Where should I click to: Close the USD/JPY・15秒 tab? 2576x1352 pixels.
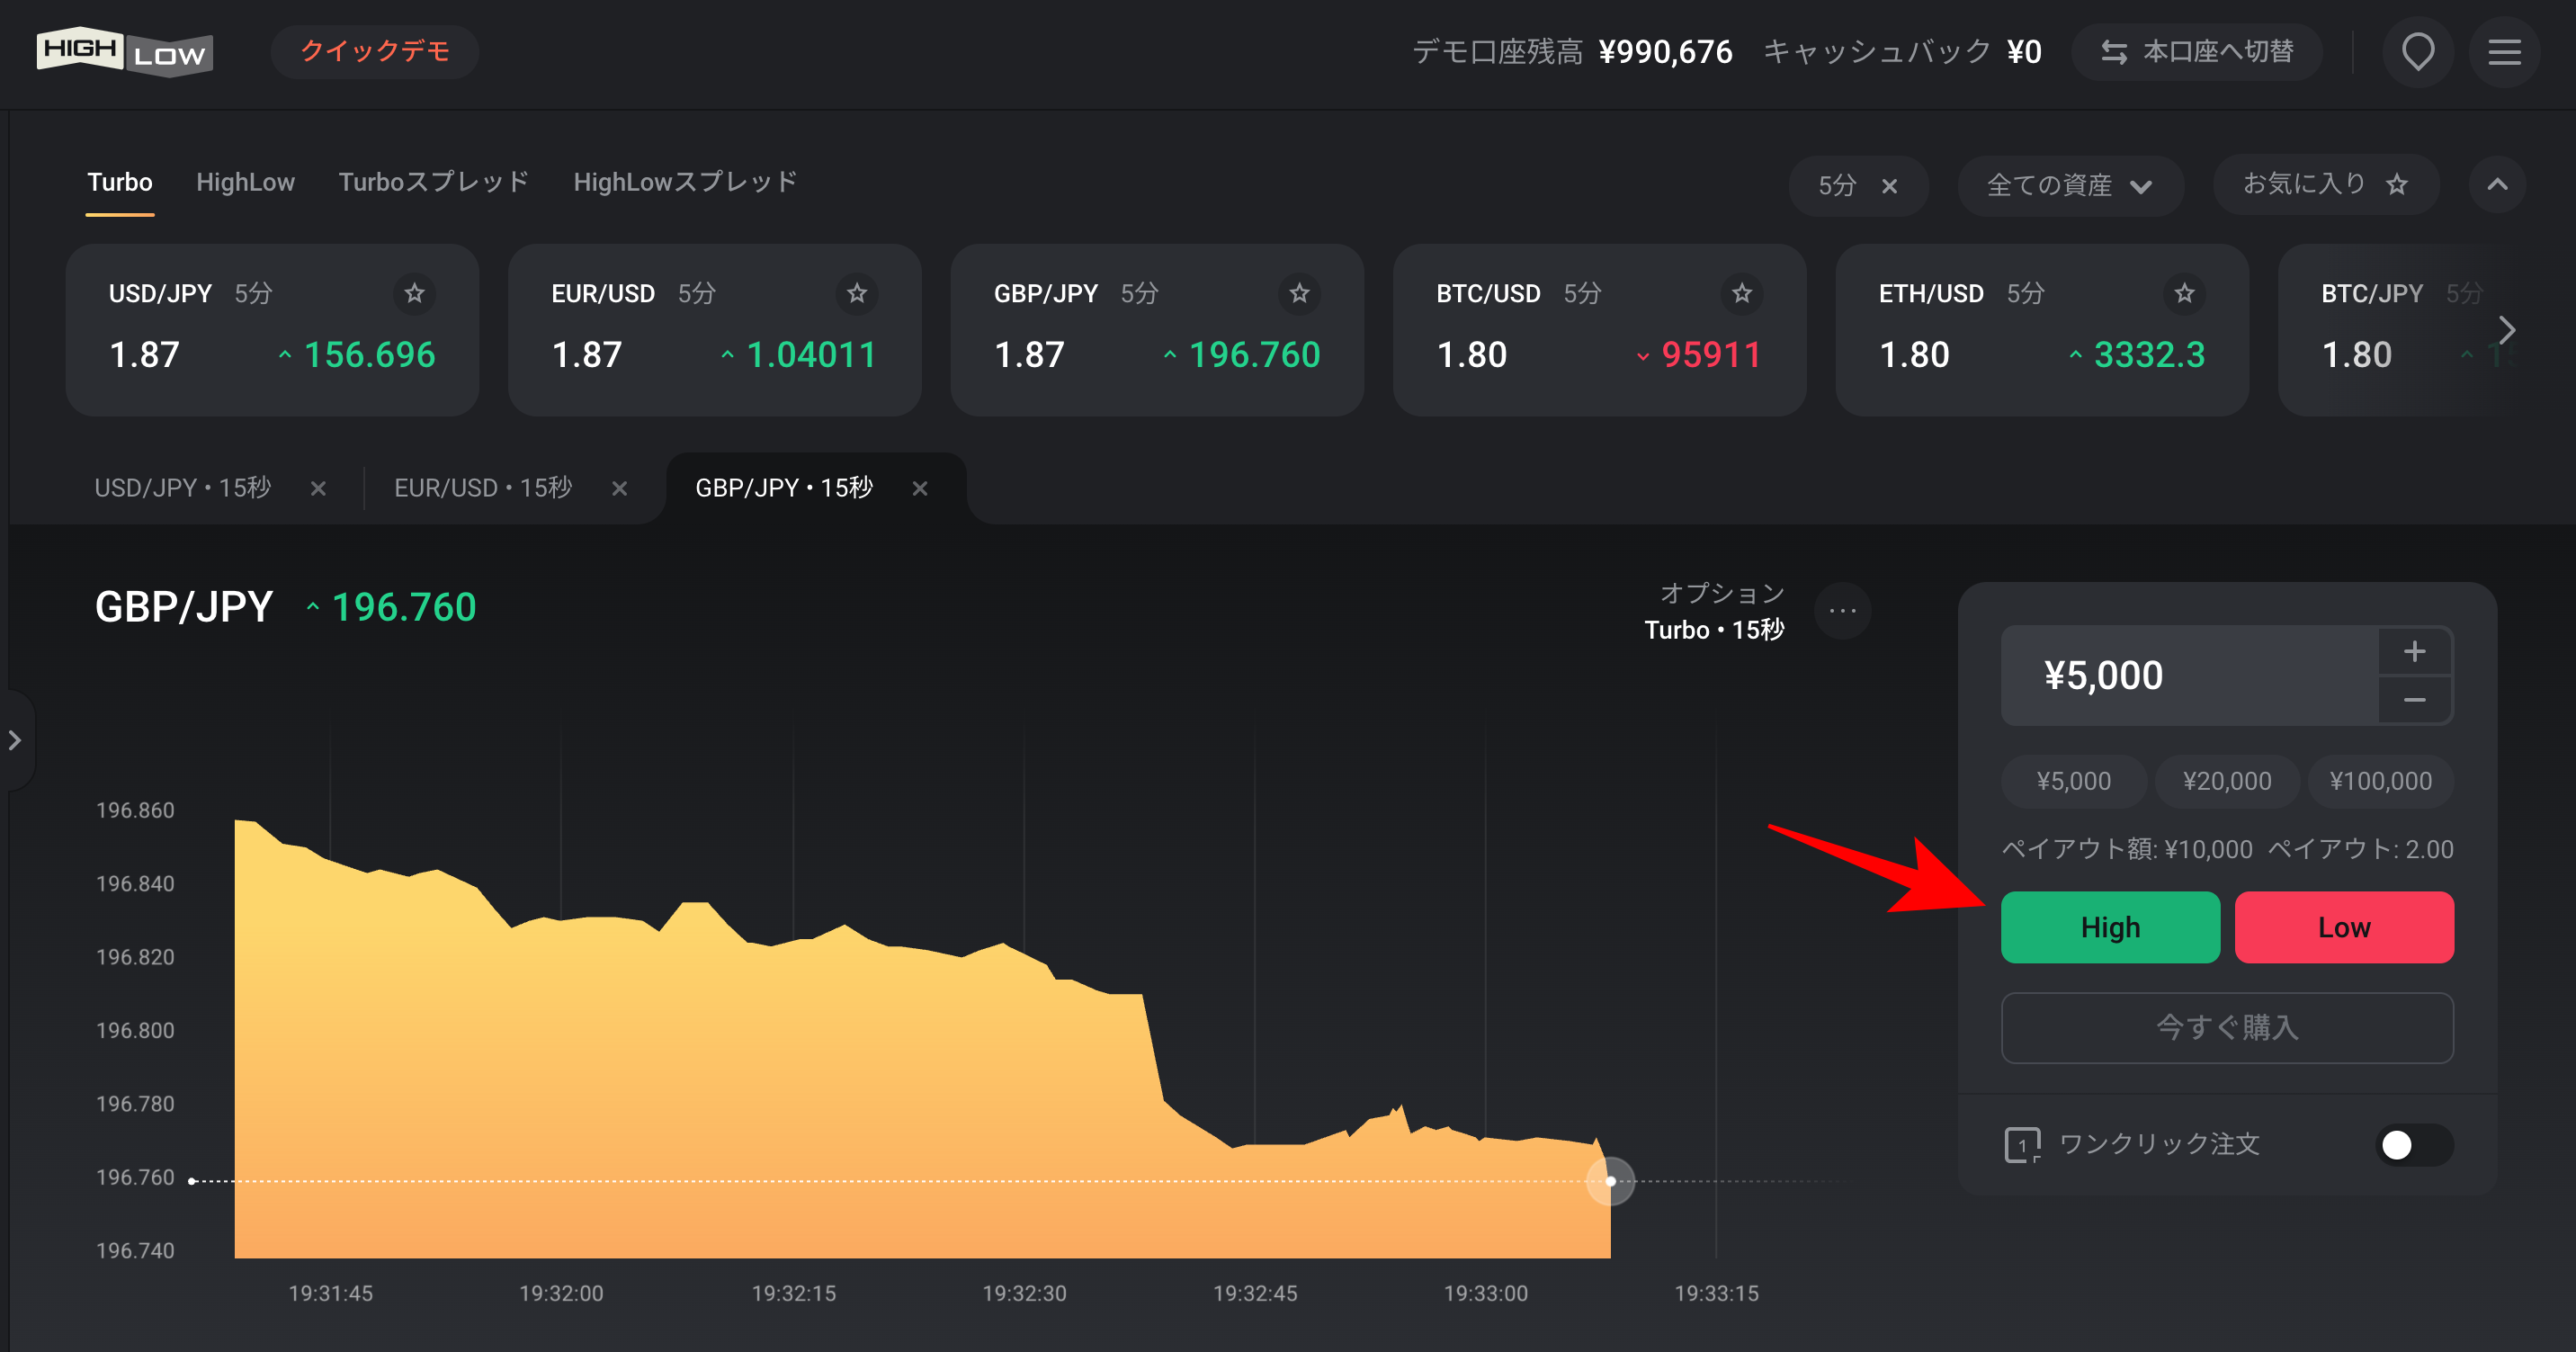(x=318, y=488)
